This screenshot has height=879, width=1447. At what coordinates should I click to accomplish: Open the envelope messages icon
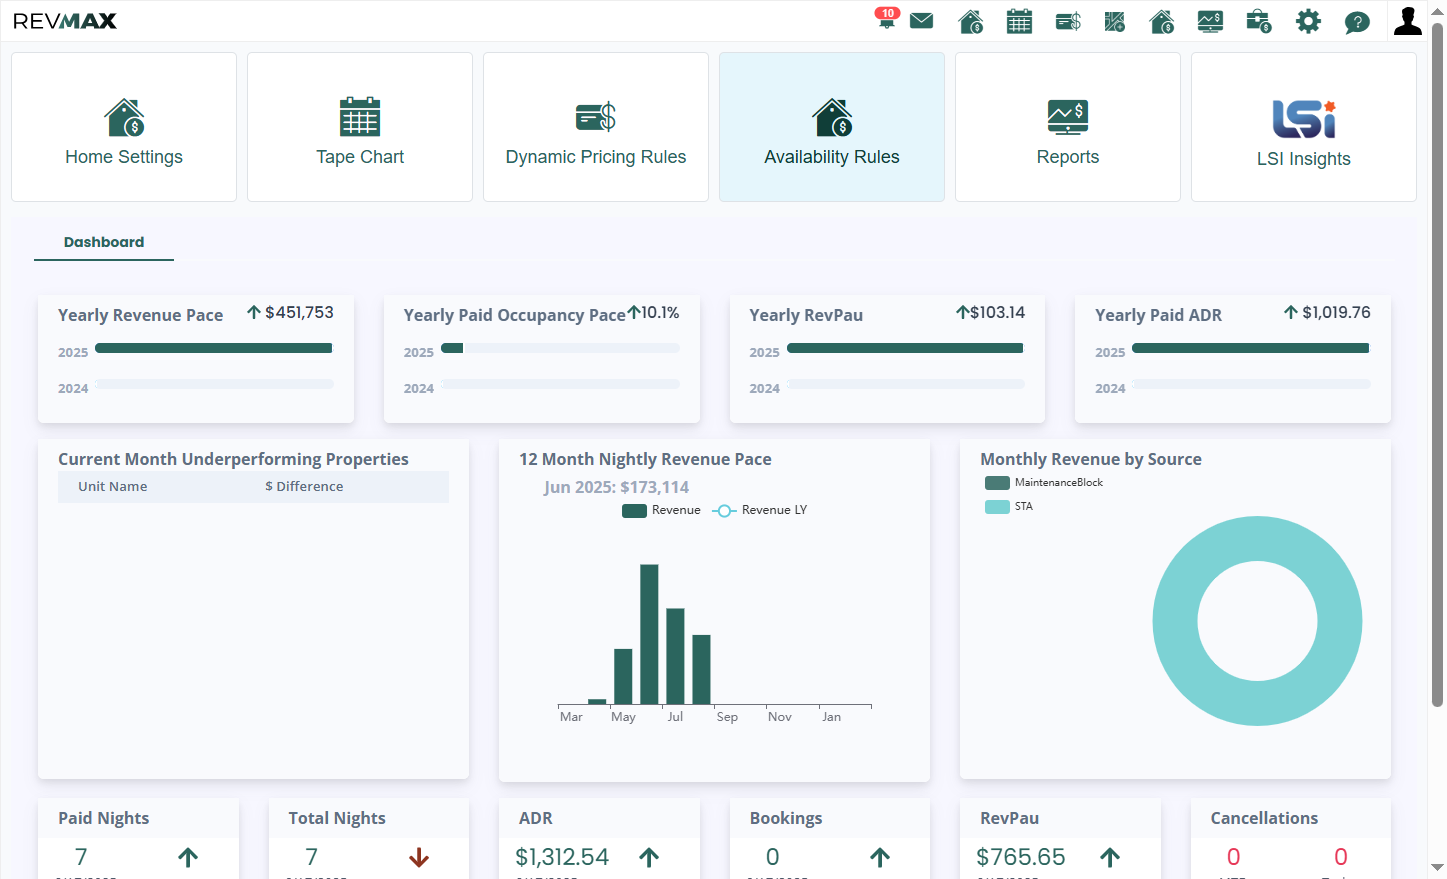(x=922, y=21)
